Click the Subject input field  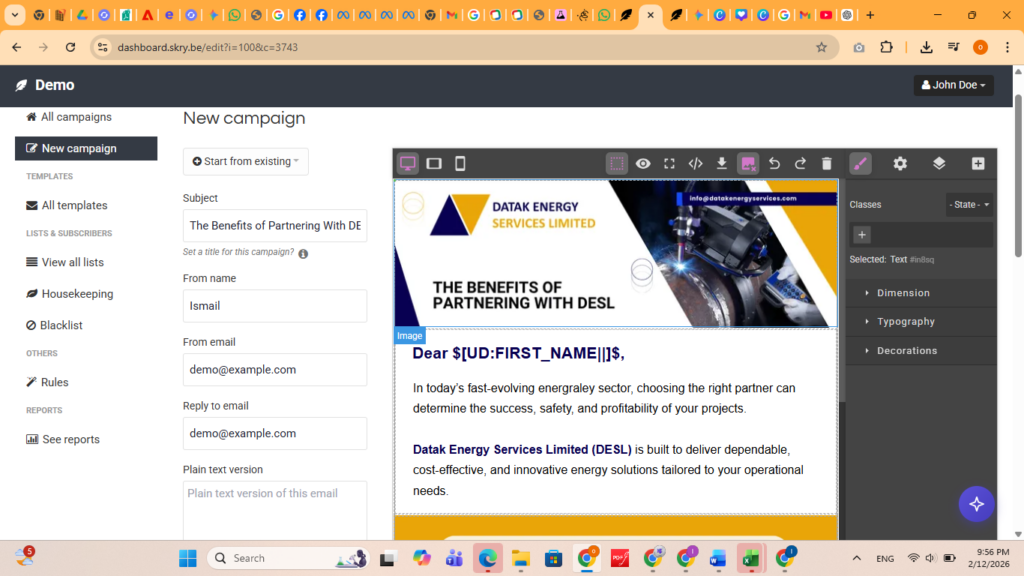275,225
